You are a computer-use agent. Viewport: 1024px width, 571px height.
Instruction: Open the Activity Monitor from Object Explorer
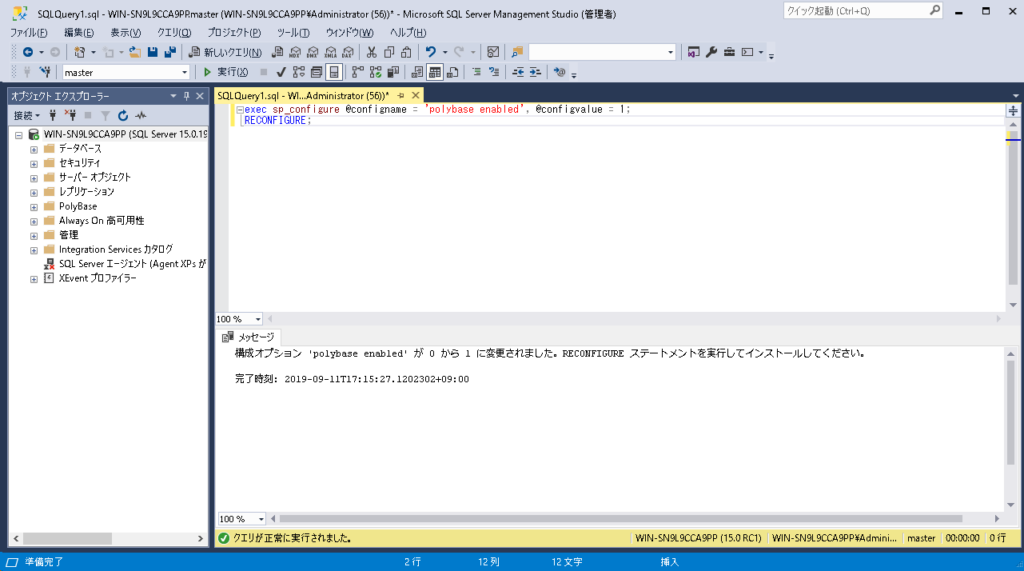point(141,115)
